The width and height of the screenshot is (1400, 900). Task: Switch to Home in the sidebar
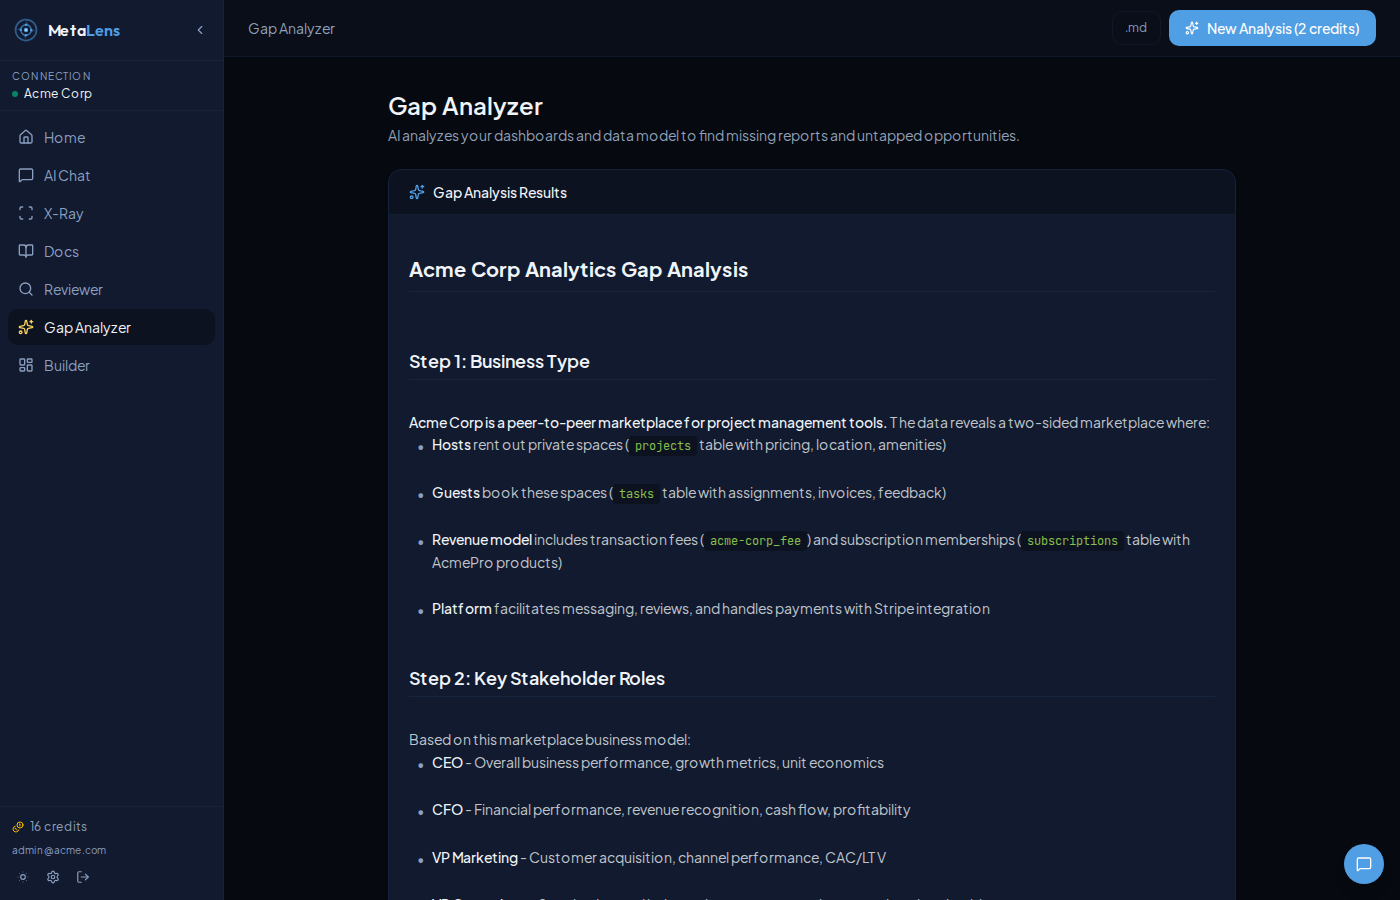27,137
